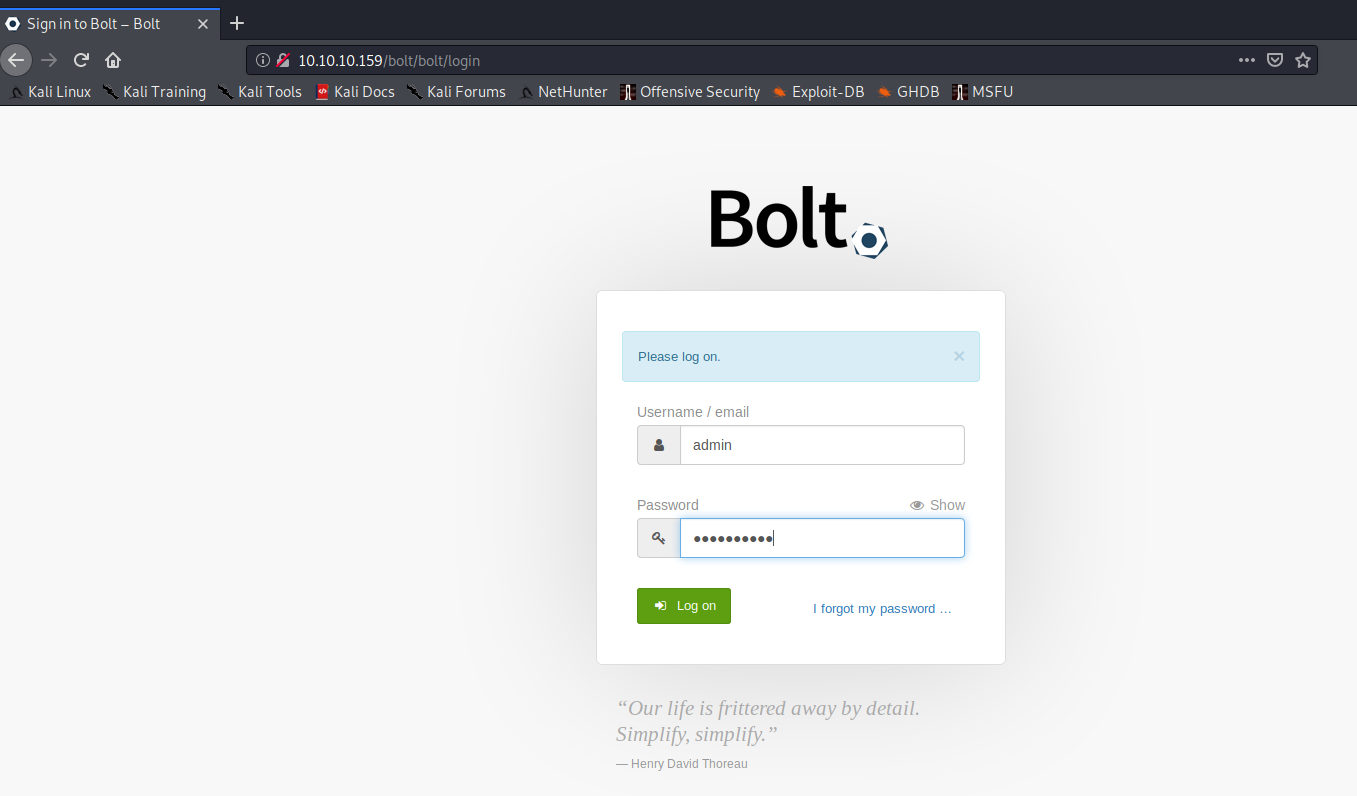
Task: Bookmark this page with the star icon
Action: pyautogui.click(x=1302, y=60)
